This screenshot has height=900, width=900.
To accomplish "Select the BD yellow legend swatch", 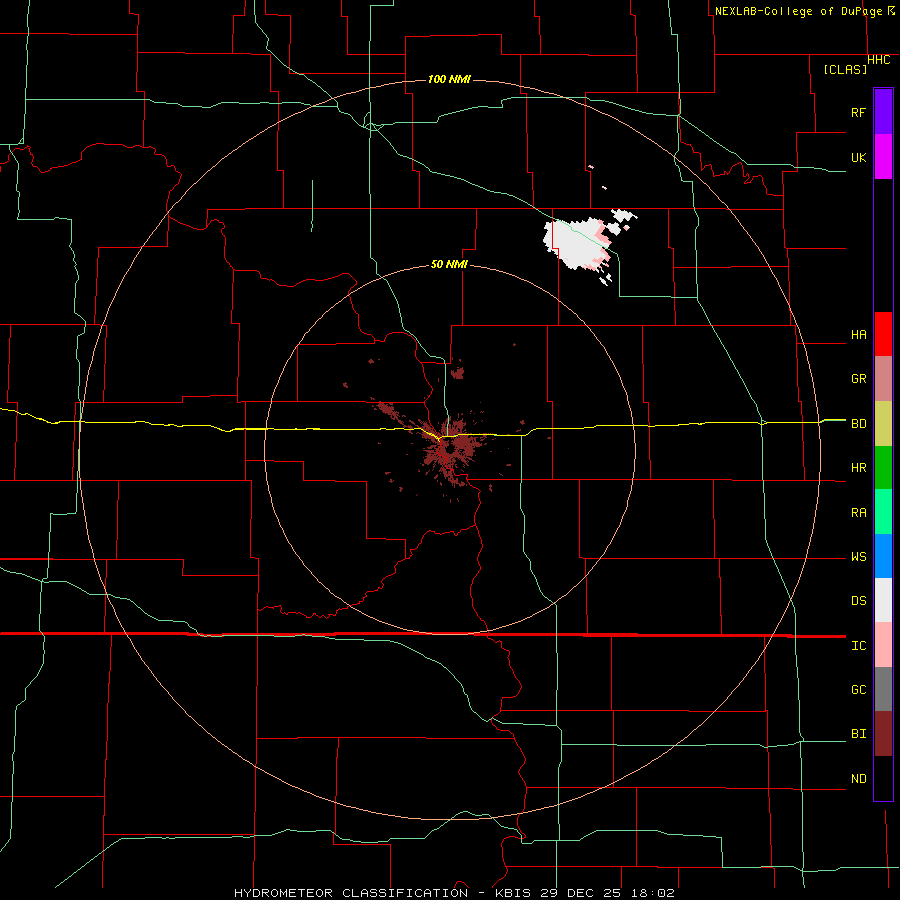I will (883, 424).
